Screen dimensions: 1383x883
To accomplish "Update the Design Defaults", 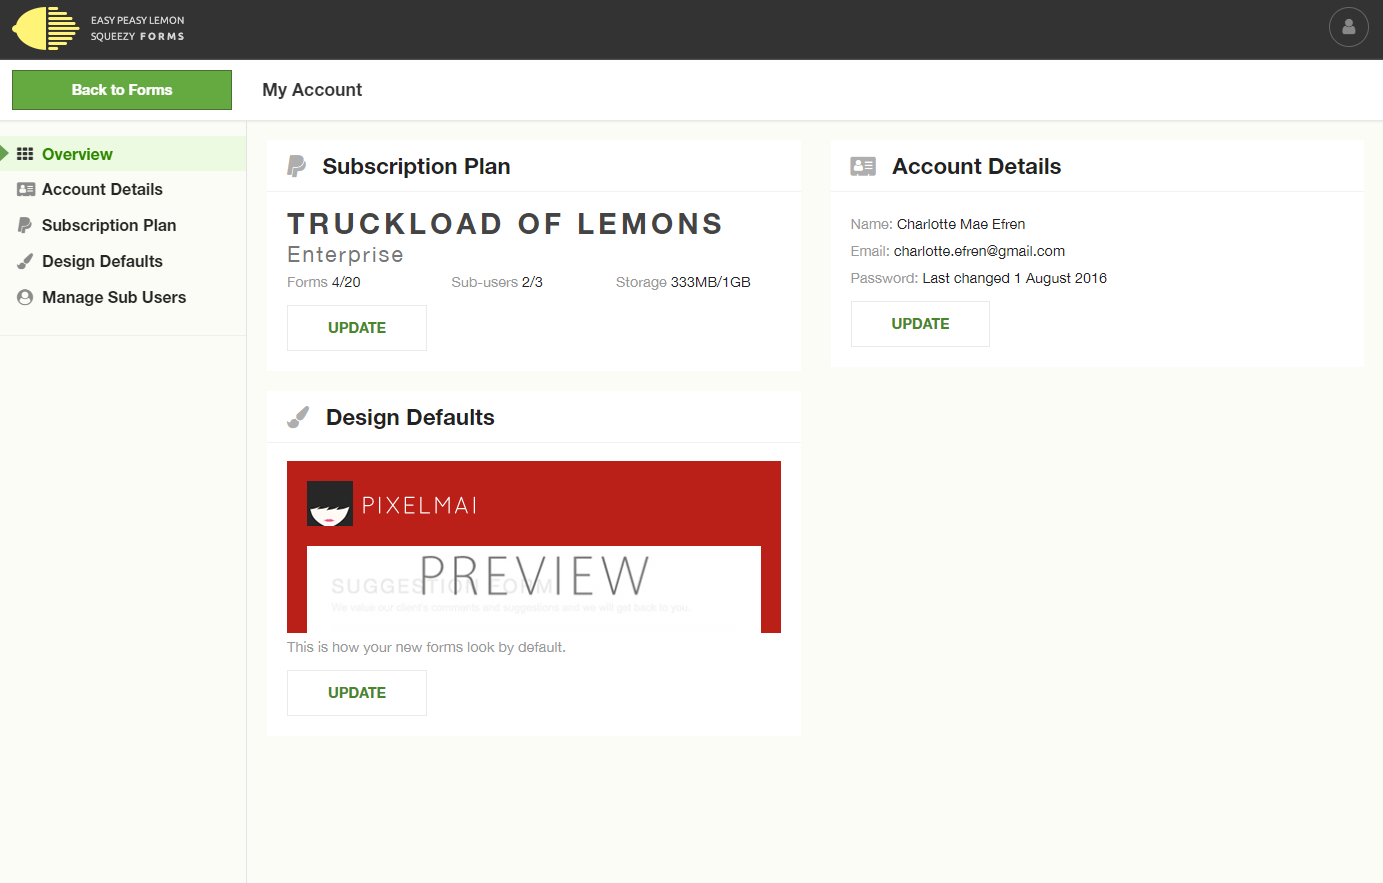I will pos(357,693).
